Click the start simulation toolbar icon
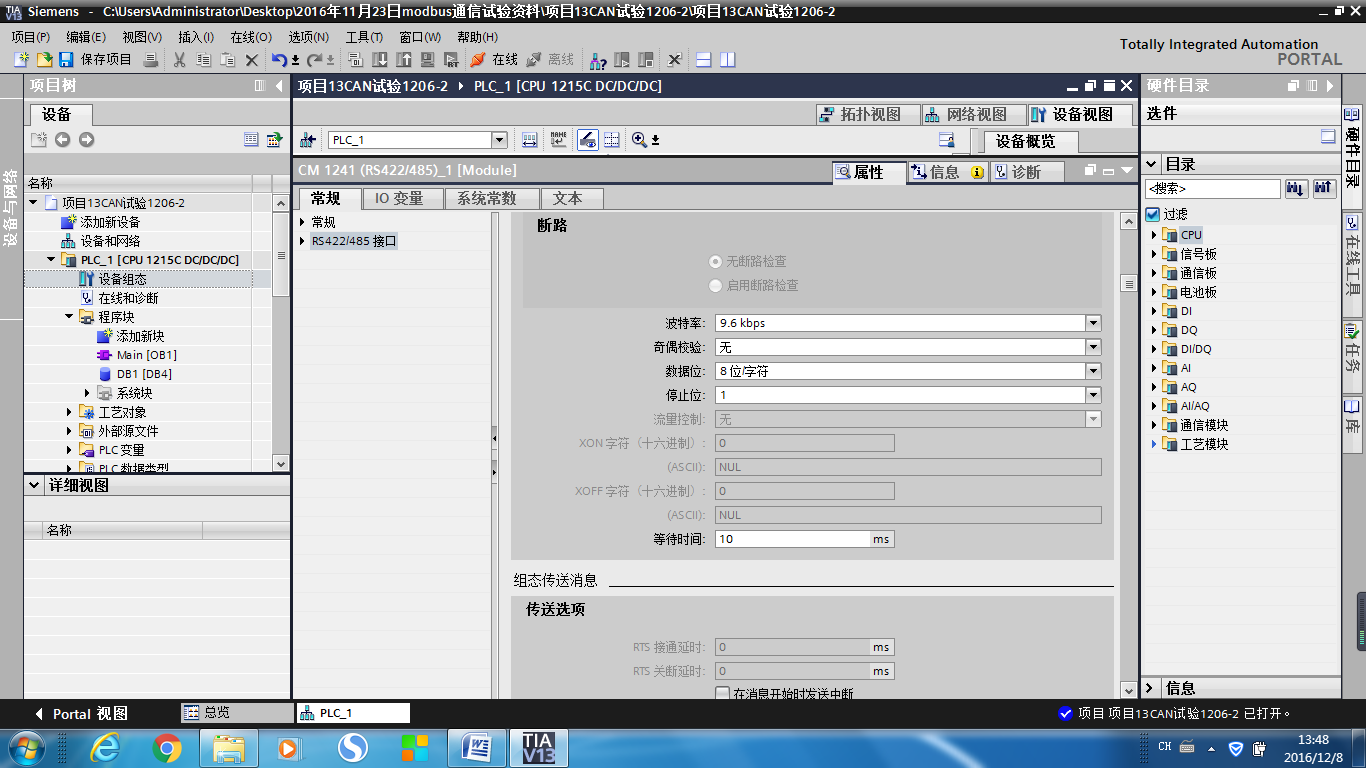Viewport: 1366px width, 768px height. point(428,60)
